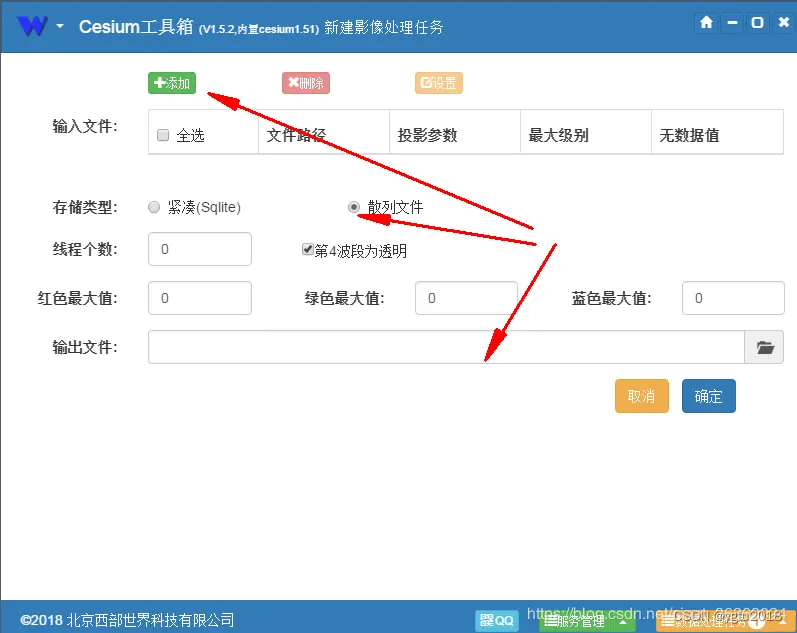
Task: Click the green 添加 (add) button
Action: pos(172,83)
